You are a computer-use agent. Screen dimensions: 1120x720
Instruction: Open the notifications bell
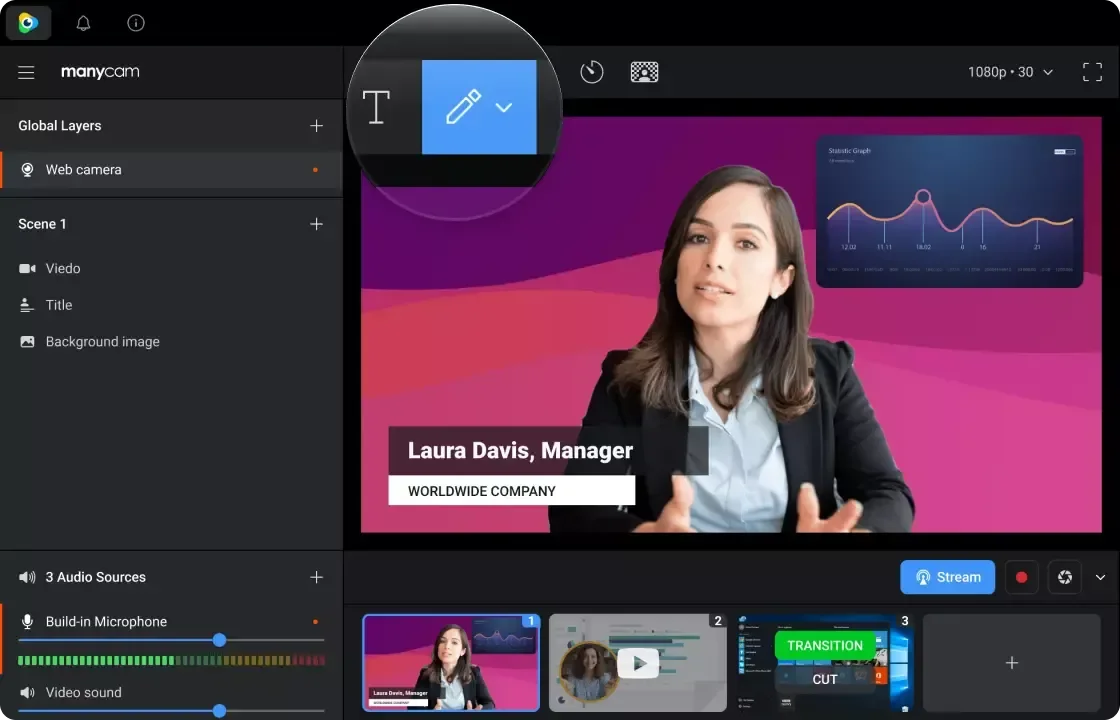tap(83, 22)
